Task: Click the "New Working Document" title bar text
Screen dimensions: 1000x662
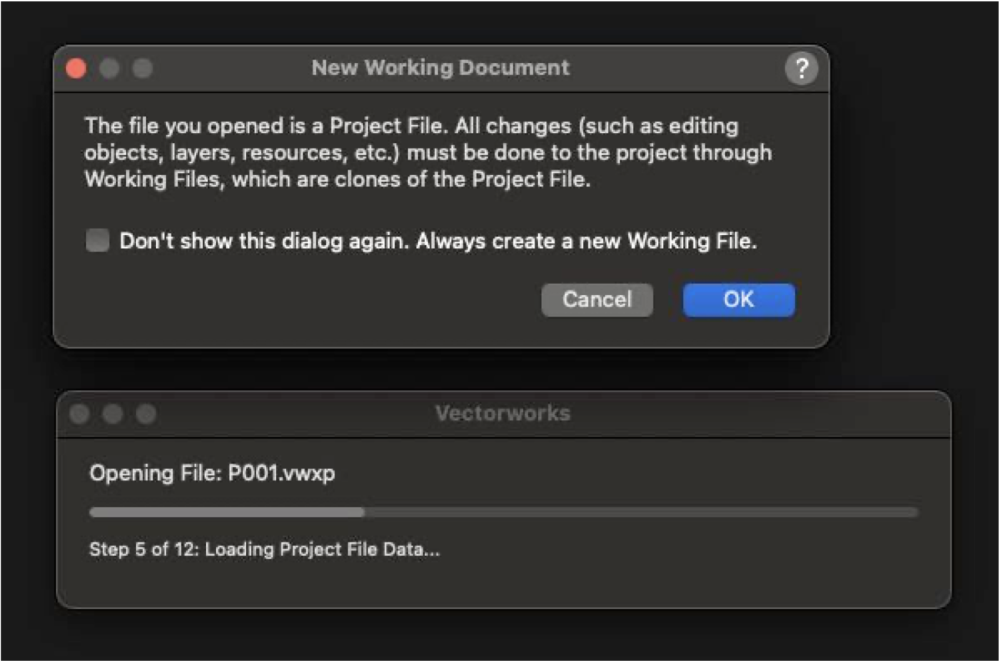Action: pyautogui.click(x=440, y=68)
